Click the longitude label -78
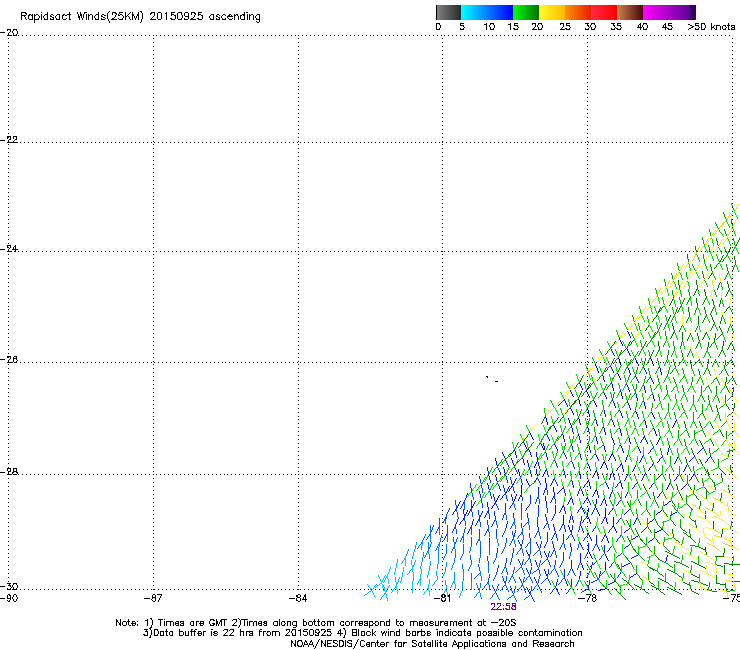This screenshot has width=740, height=650. (588, 599)
